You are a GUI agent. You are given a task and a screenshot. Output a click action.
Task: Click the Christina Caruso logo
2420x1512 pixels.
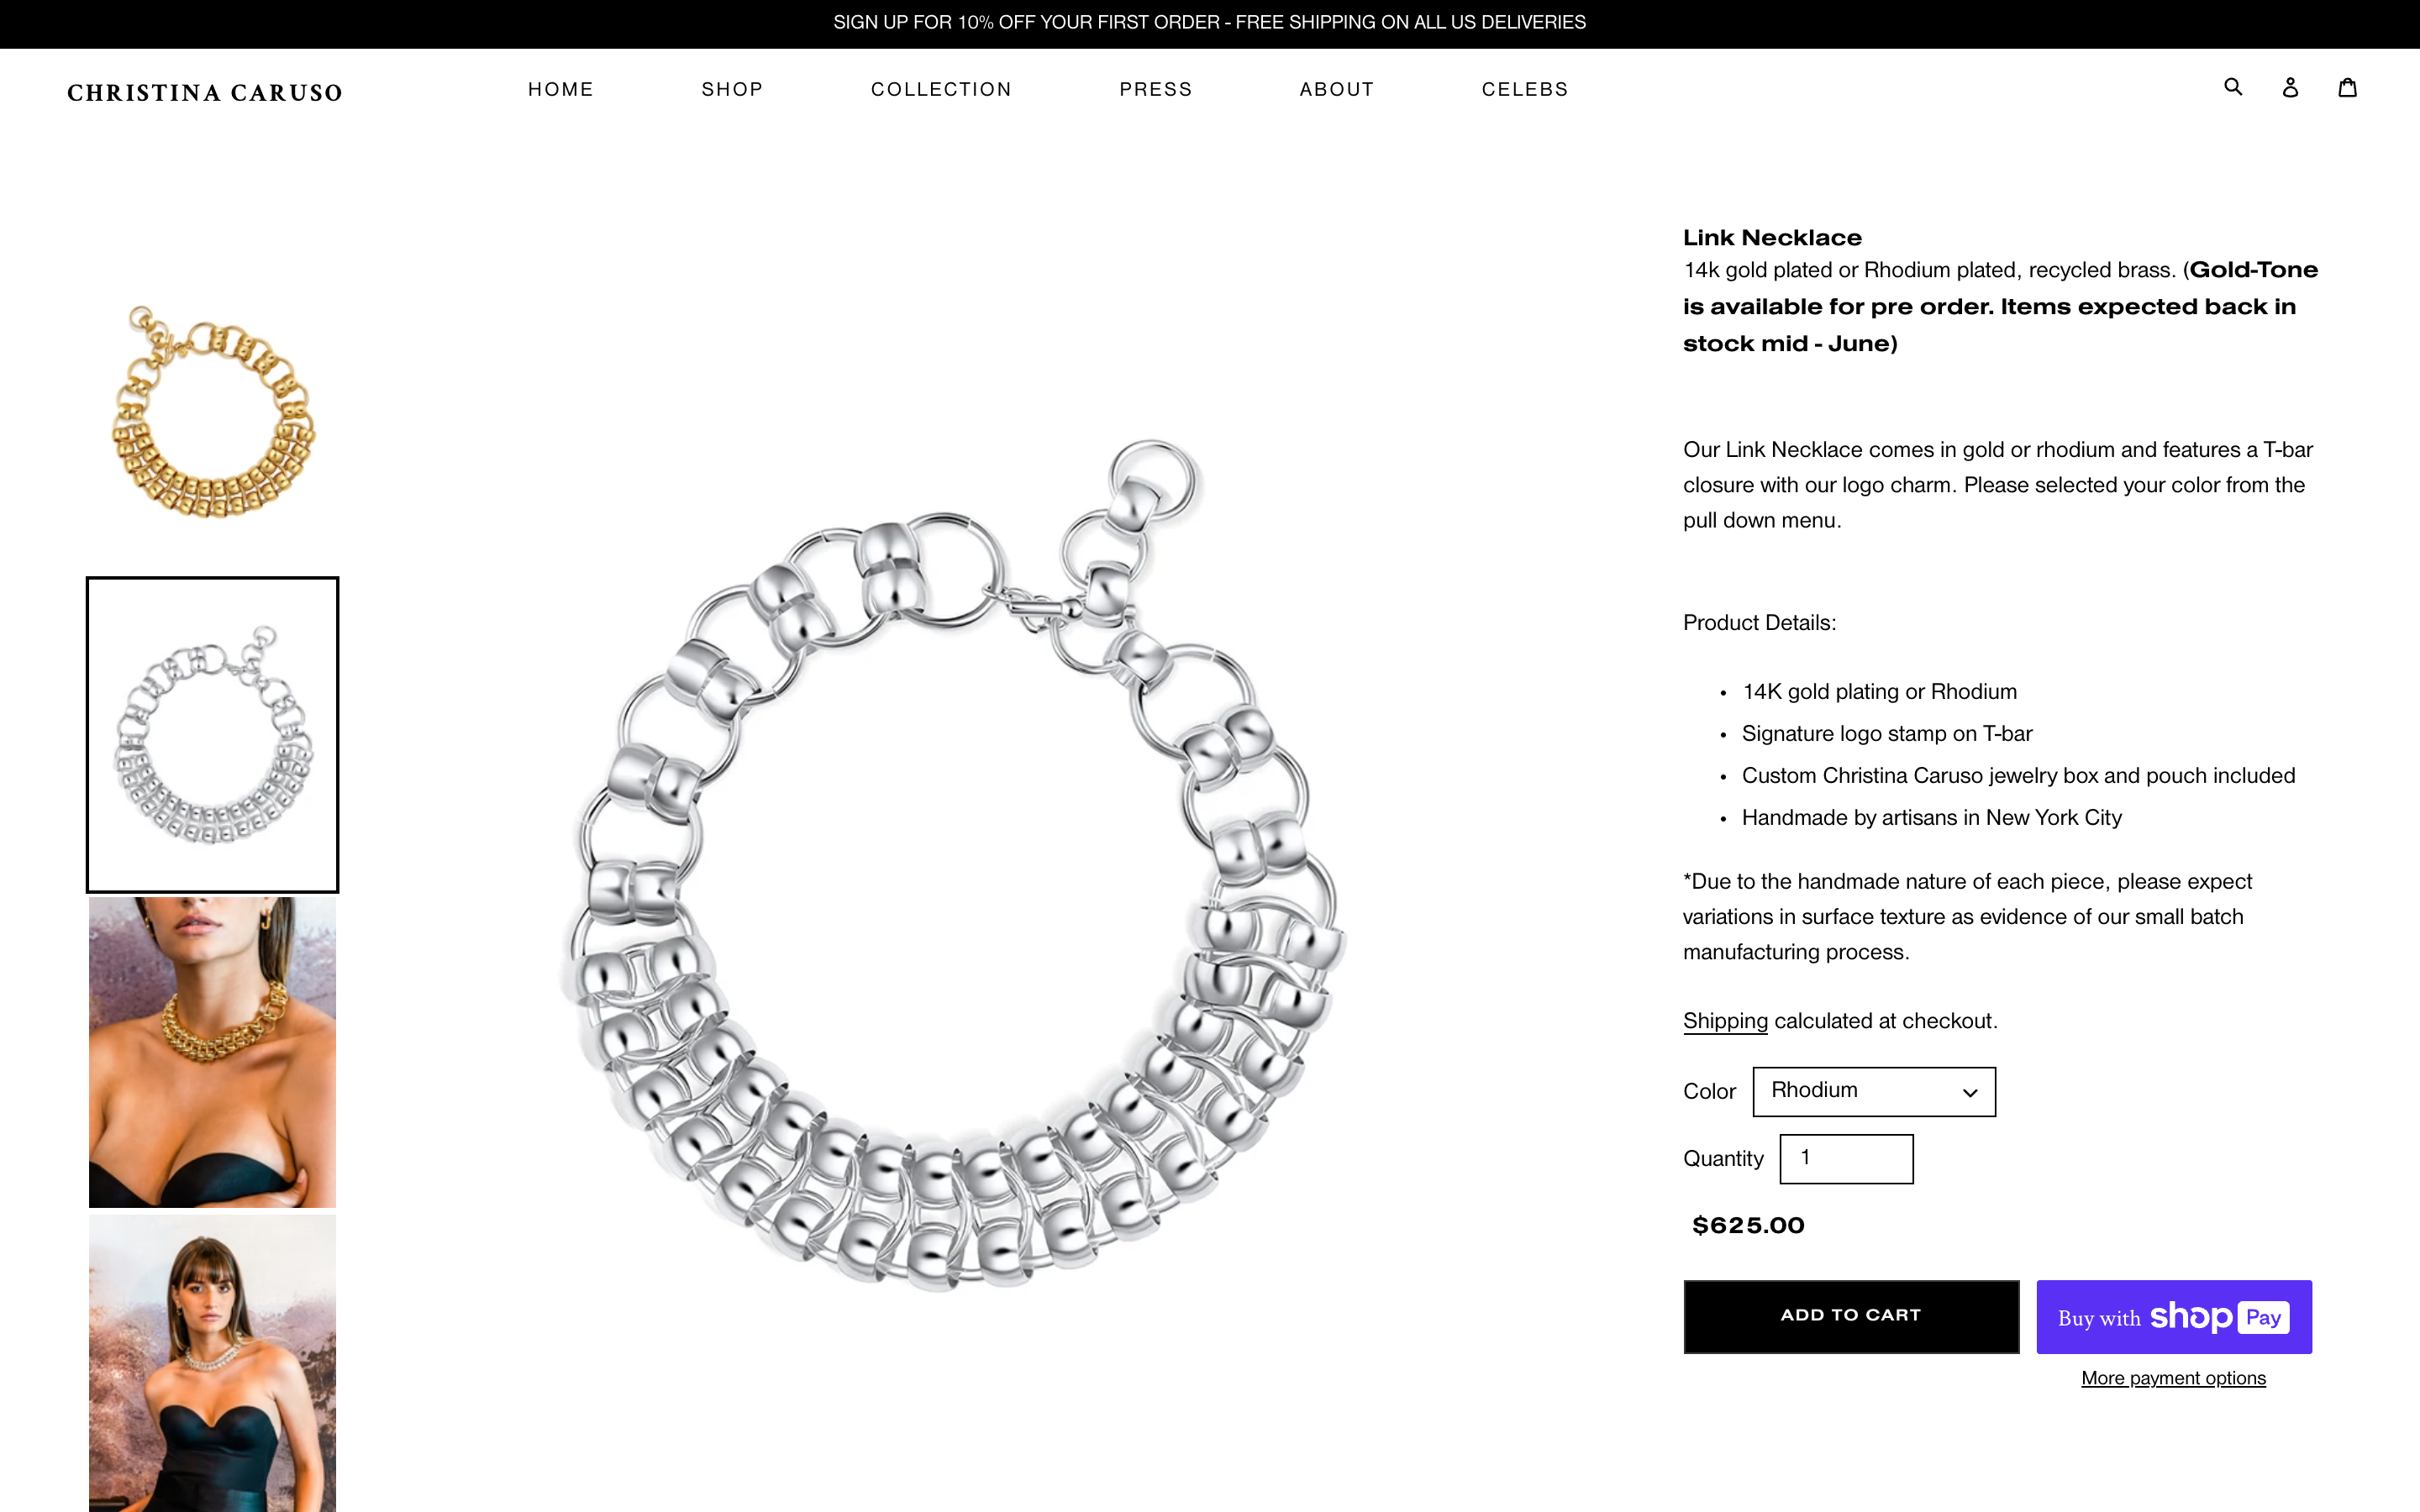(205, 92)
